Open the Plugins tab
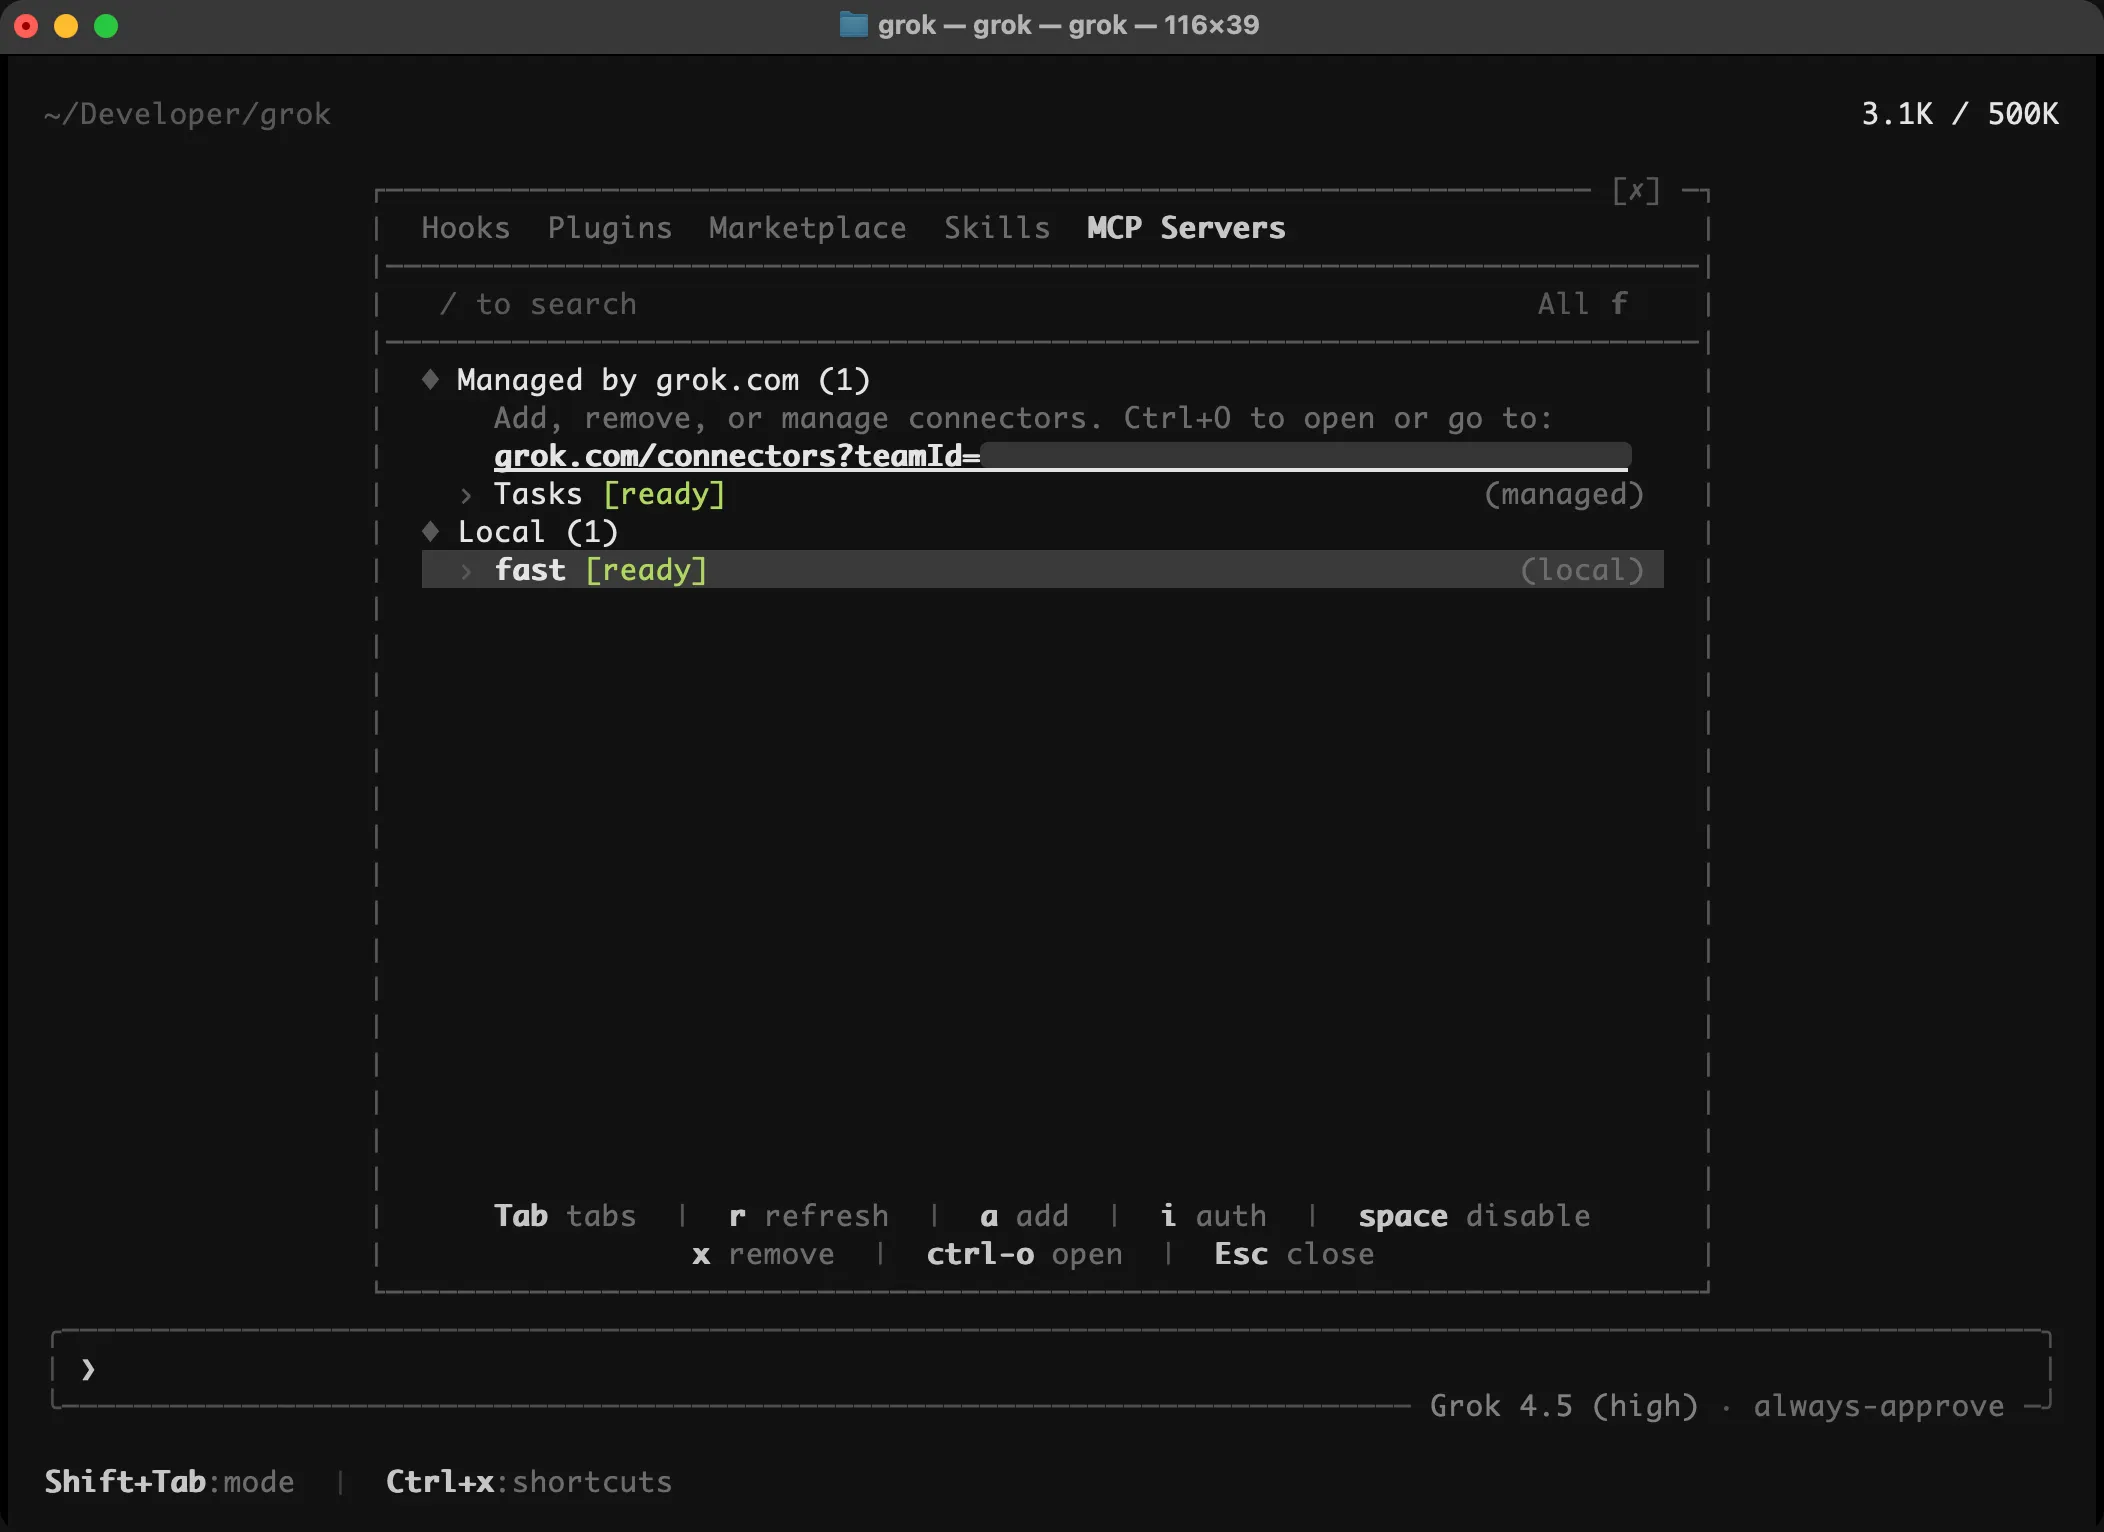 [609, 228]
